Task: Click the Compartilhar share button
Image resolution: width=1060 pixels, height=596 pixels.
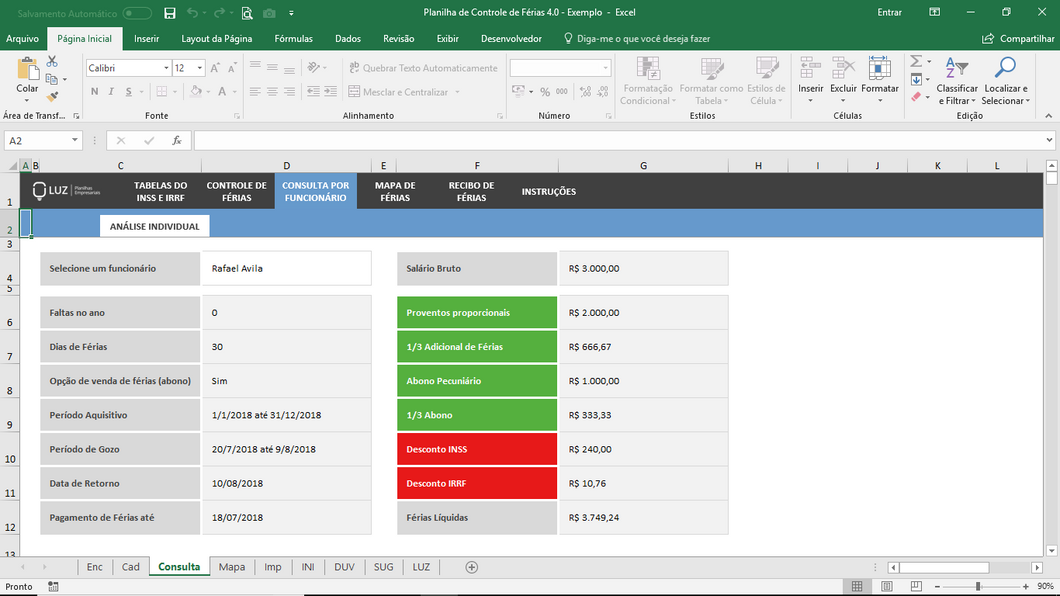Action: pos(1018,39)
